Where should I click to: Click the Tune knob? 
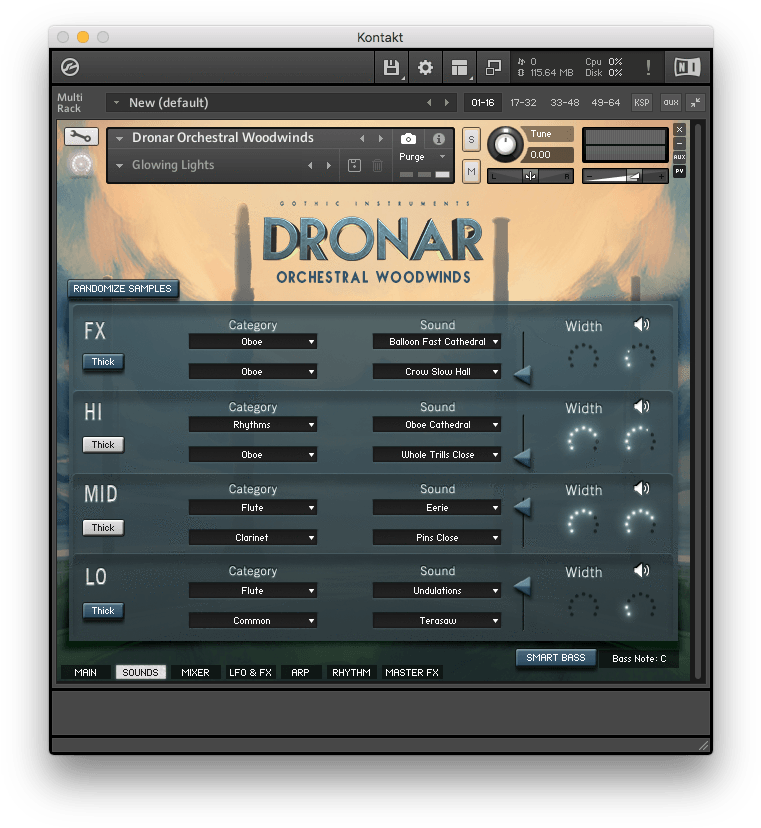[x=505, y=144]
